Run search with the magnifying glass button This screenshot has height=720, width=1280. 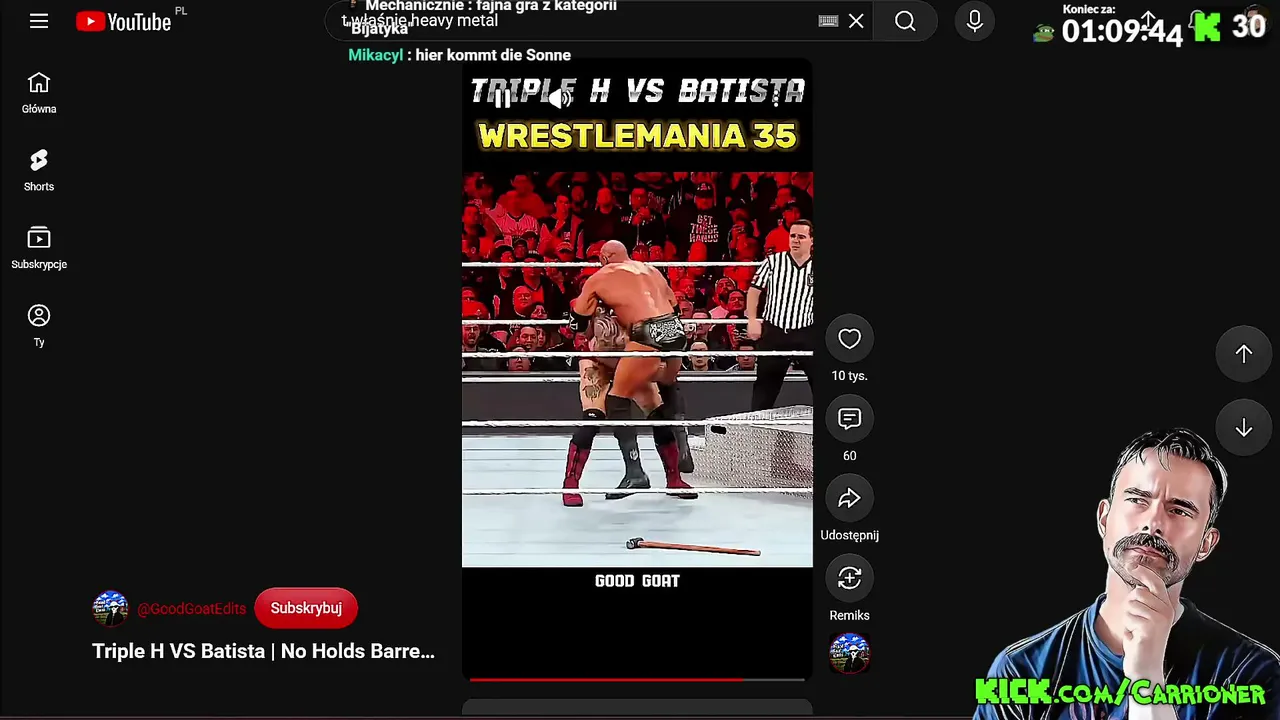point(905,21)
